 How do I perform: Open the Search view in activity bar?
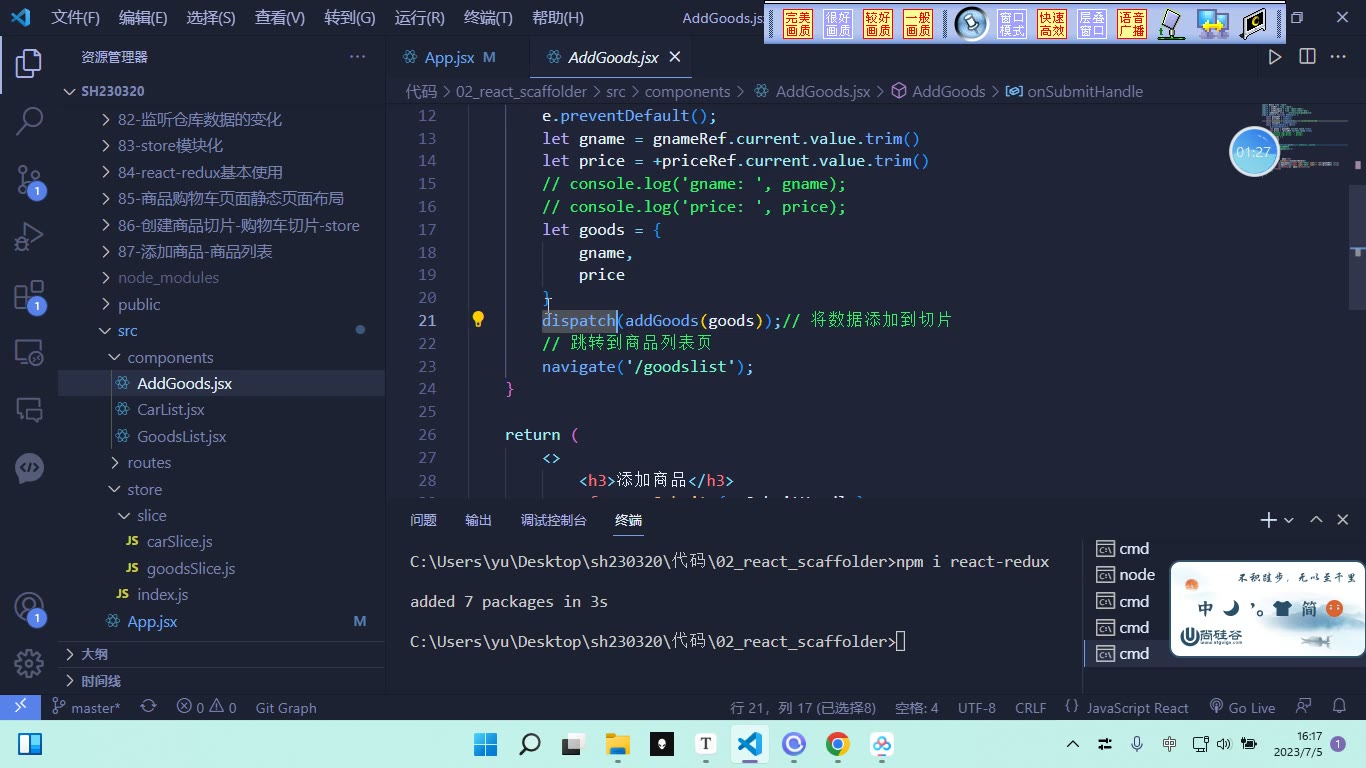[x=29, y=121]
